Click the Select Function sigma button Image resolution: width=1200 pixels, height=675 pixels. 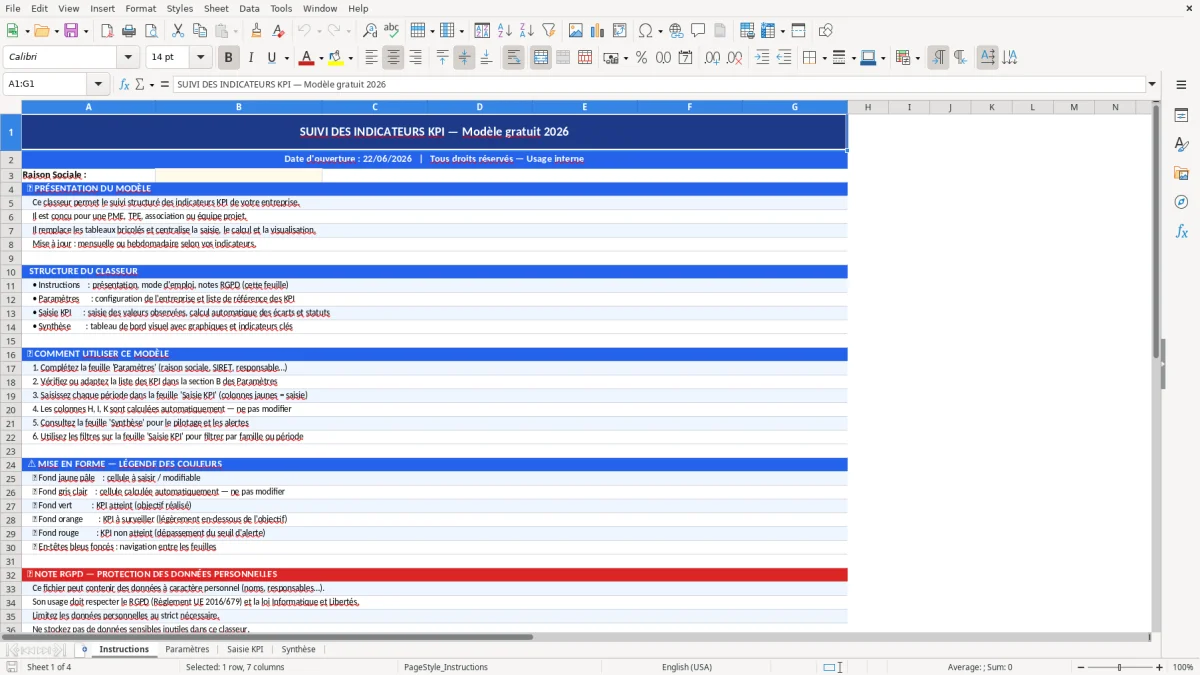(x=140, y=84)
